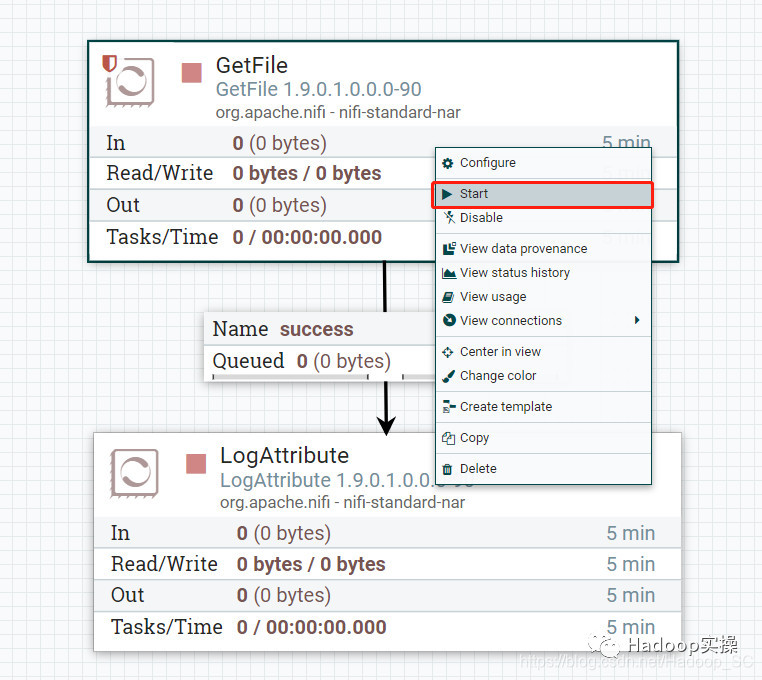Click the View connections compass icon

pyautogui.click(x=450, y=320)
